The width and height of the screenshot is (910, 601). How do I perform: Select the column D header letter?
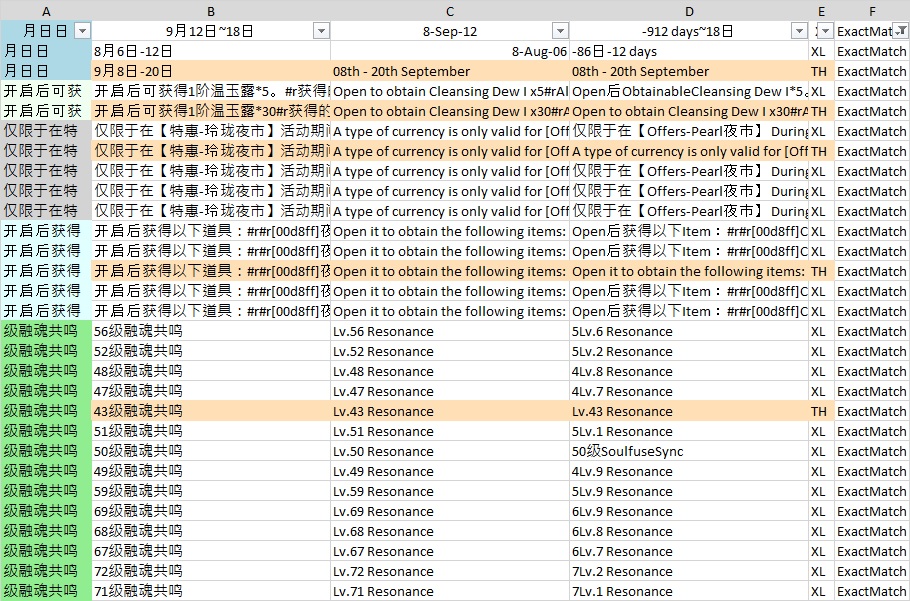689,10
